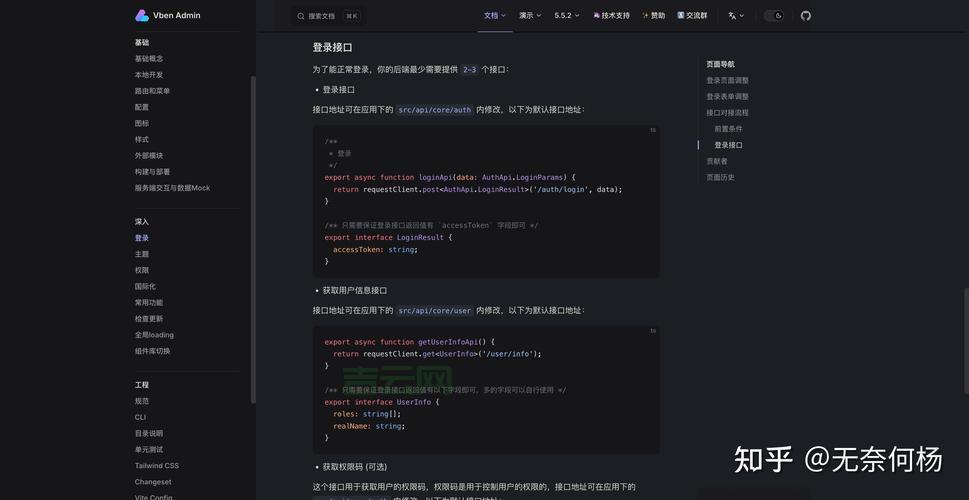Viewport: 969px width, 500px height.
Task: Open the 5.5.2 version dropdown
Action: 567,15
